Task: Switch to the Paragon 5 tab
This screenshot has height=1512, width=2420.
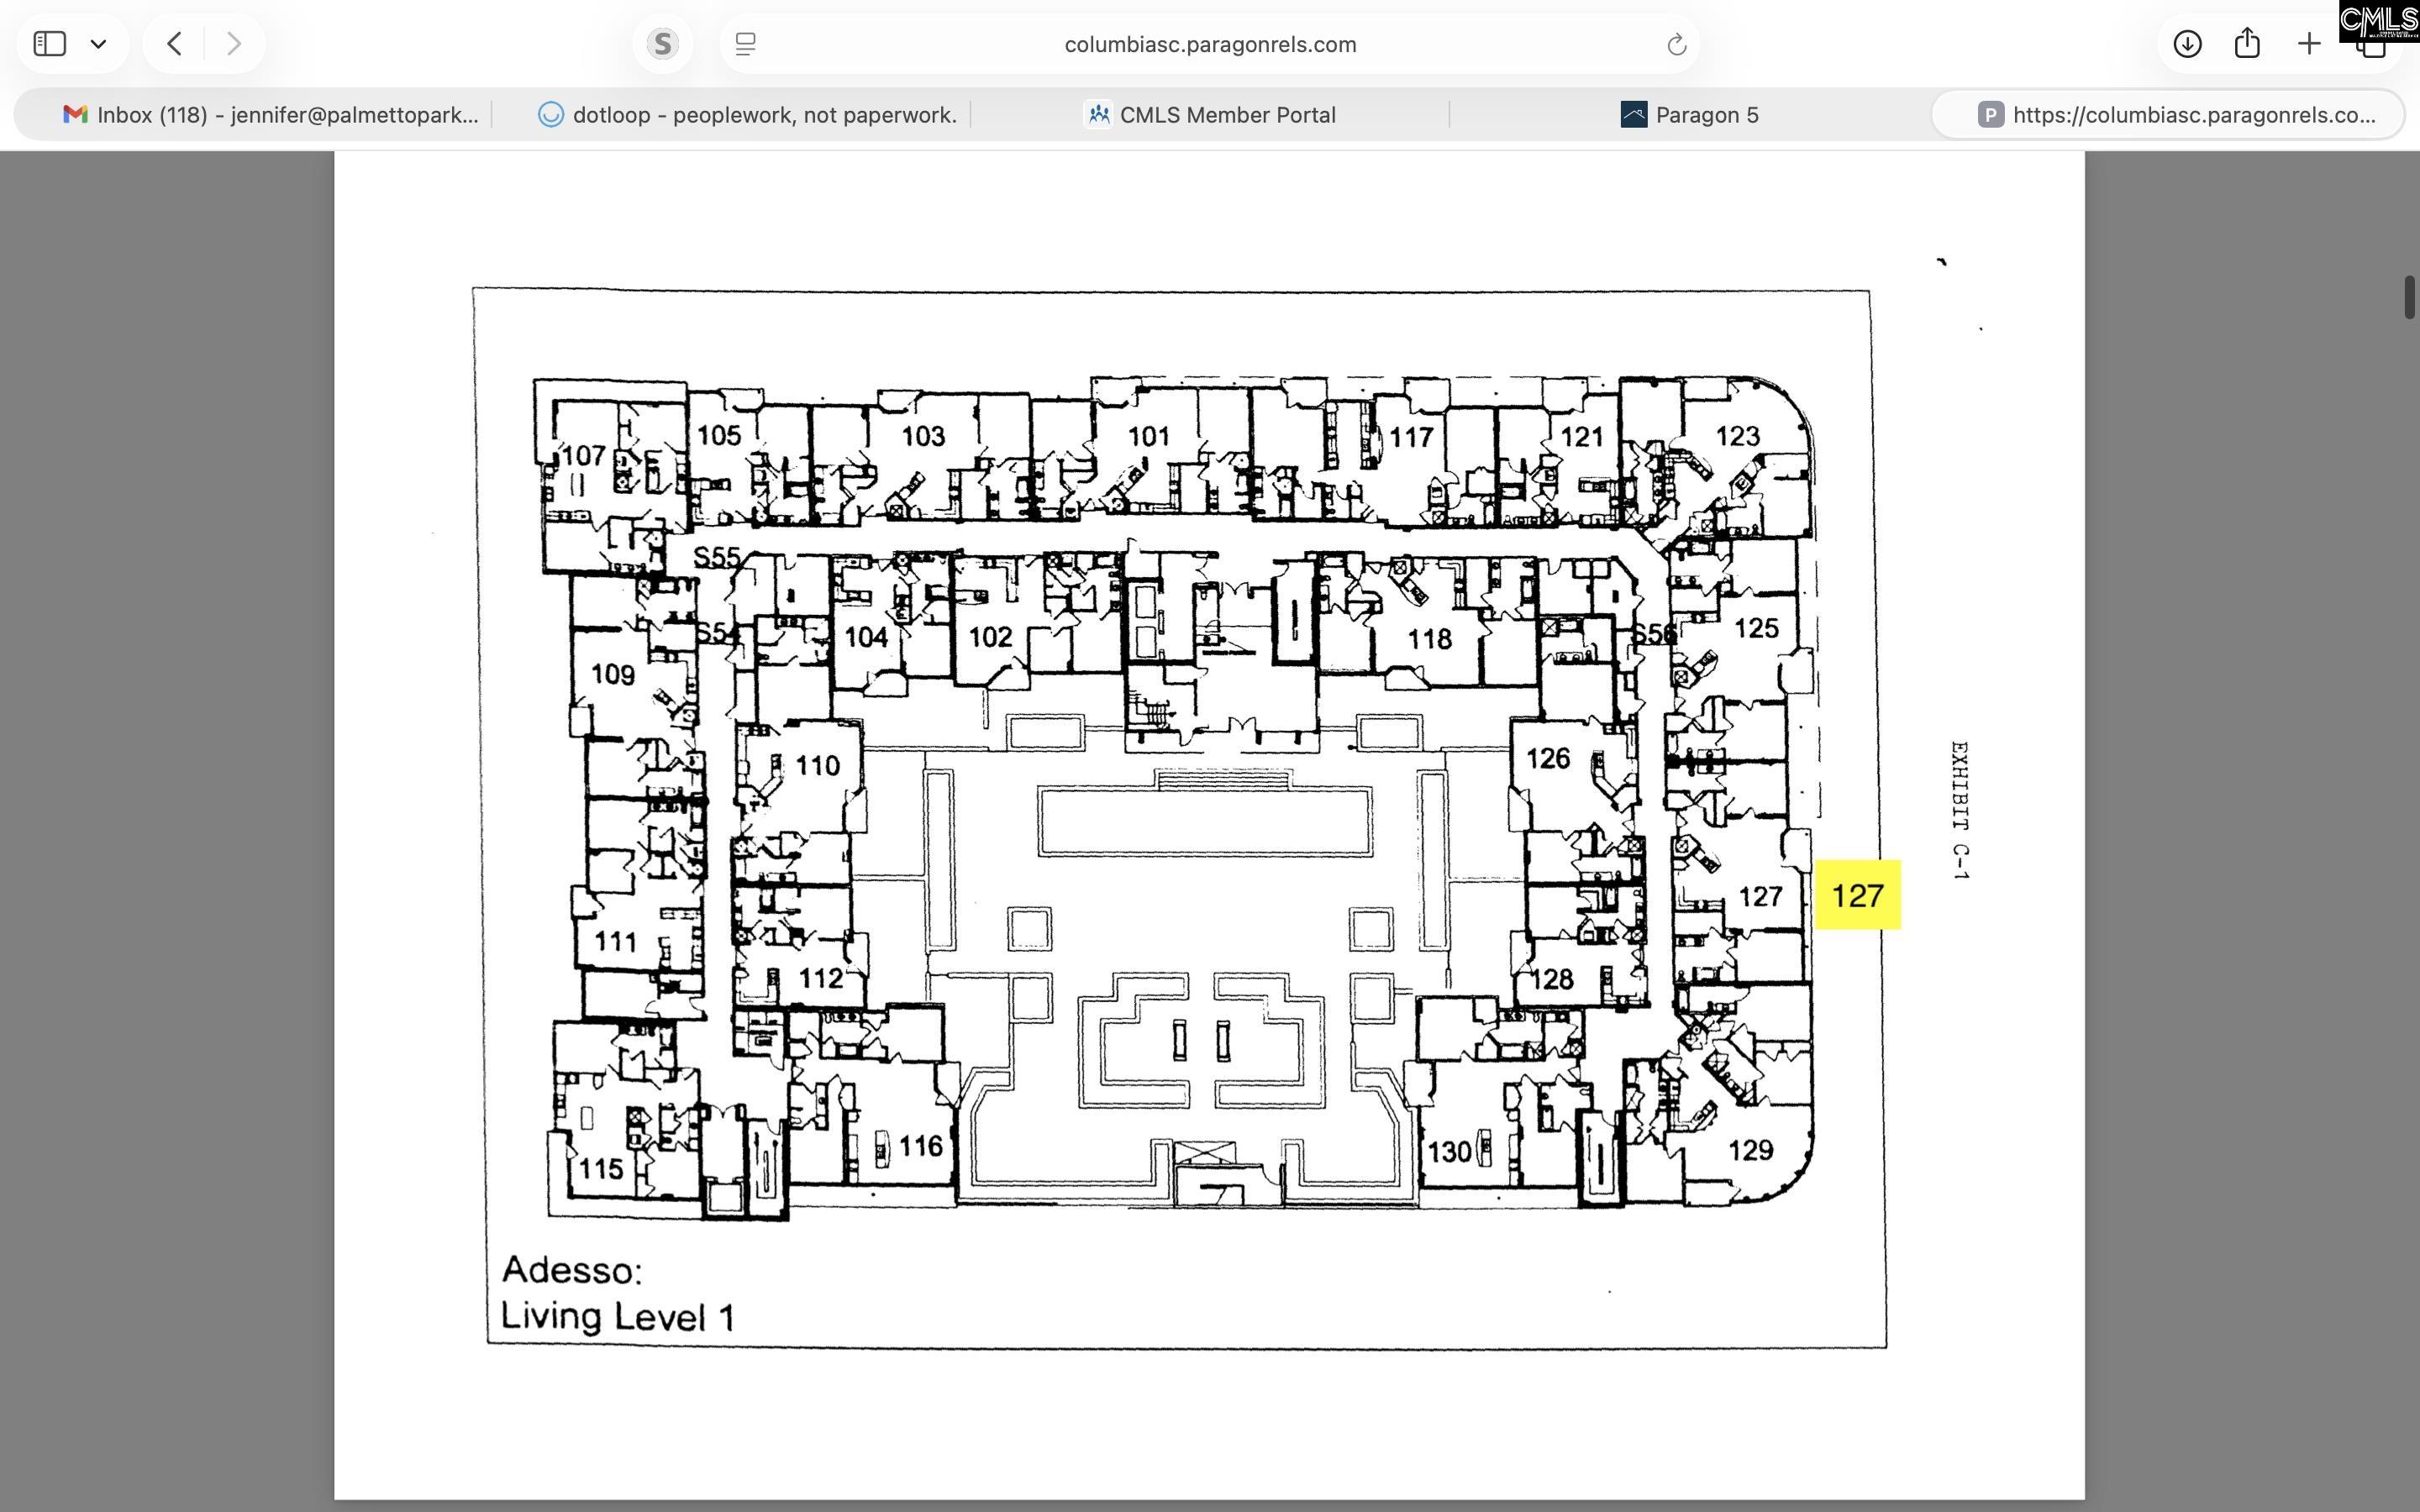Action: (1689, 115)
